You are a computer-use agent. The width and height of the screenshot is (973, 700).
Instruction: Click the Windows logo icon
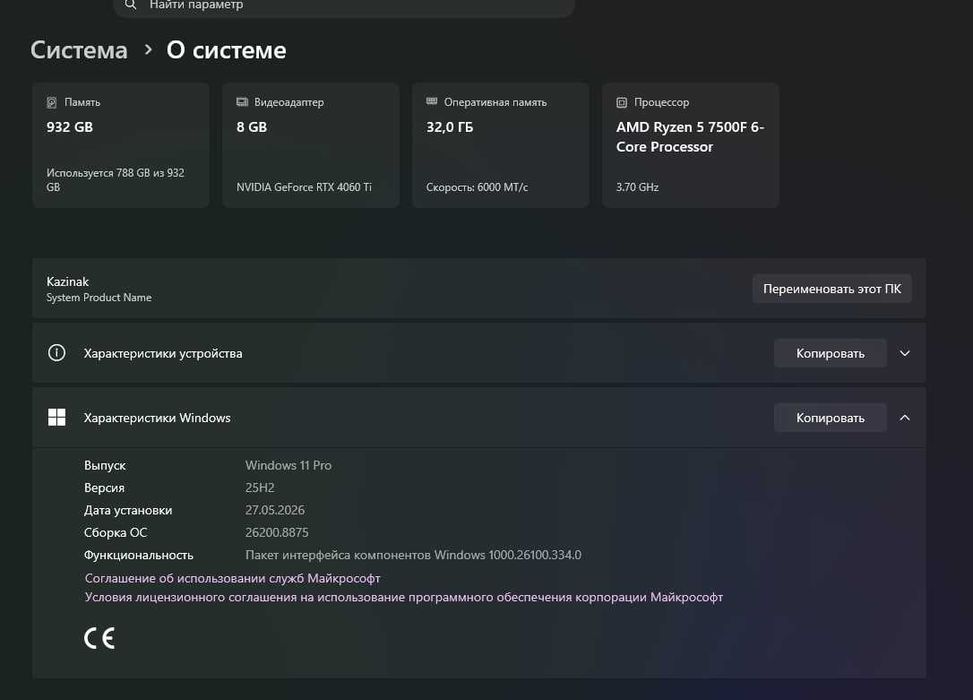(56, 418)
